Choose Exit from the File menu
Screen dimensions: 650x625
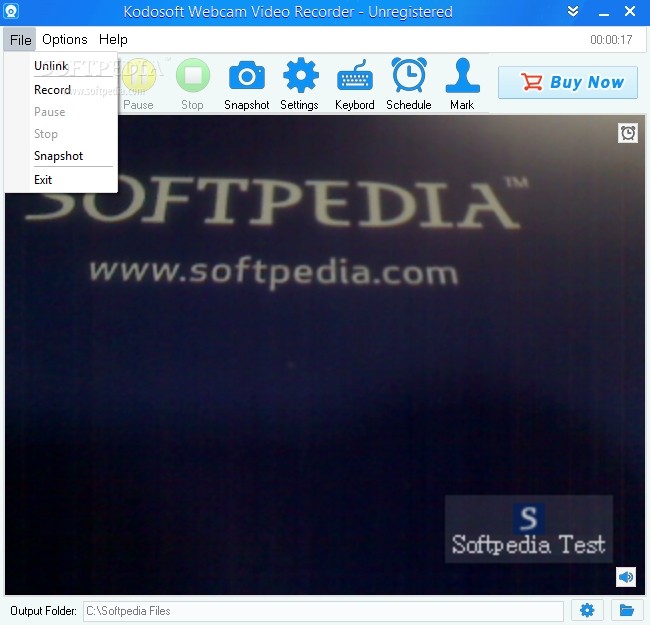(61, 180)
